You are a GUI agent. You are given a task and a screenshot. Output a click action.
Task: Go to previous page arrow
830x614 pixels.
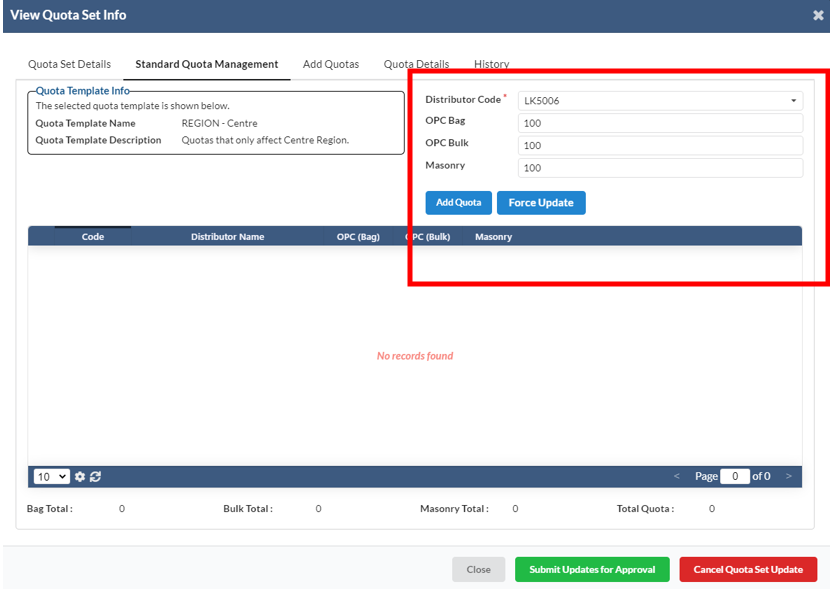point(676,476)
